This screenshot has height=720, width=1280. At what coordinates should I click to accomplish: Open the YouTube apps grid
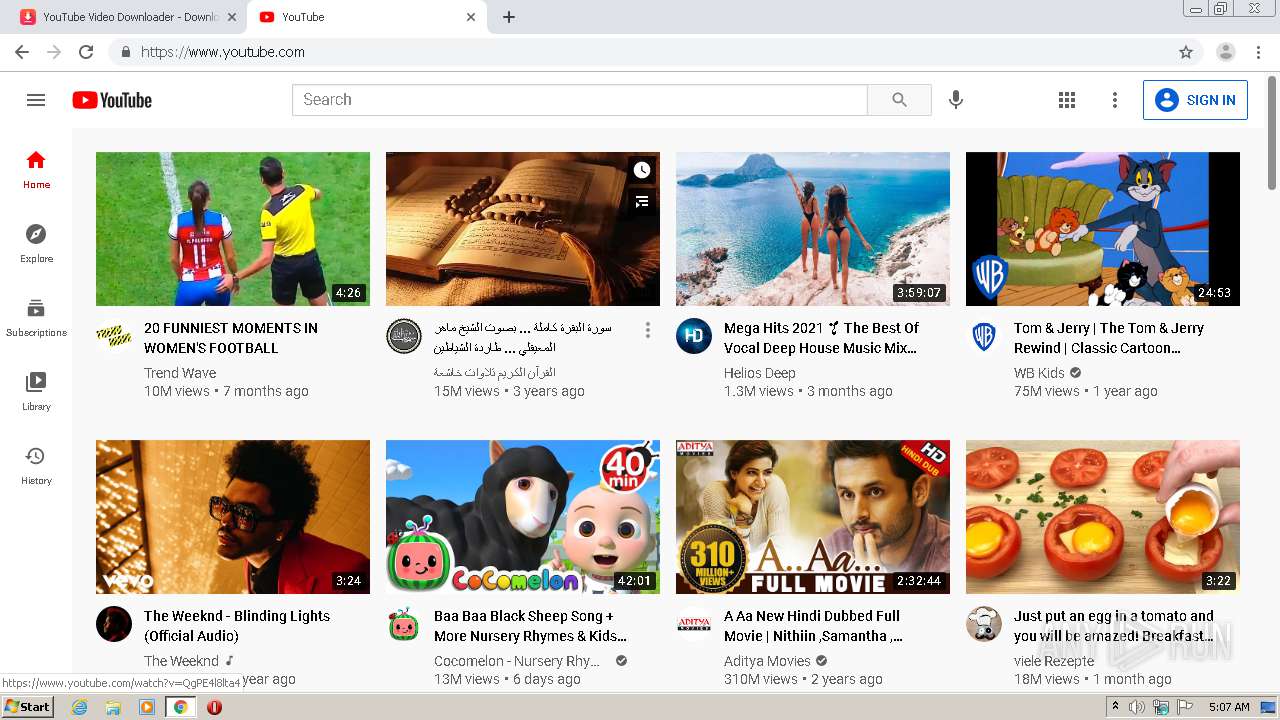[1067, 100]
